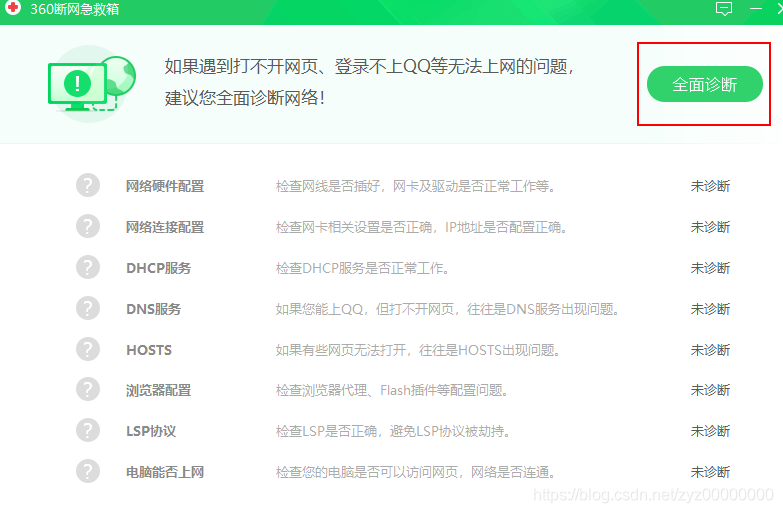Click question mark icon beside LSP协议
Screen dimensions: 783x513
point(88,431)
